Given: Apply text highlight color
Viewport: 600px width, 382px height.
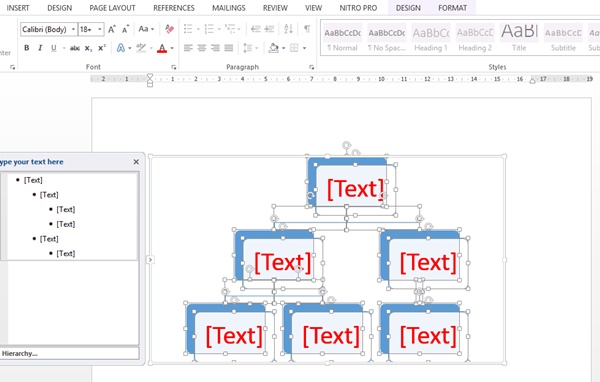Looking at the screenshot, I should (x=141, y=48).
